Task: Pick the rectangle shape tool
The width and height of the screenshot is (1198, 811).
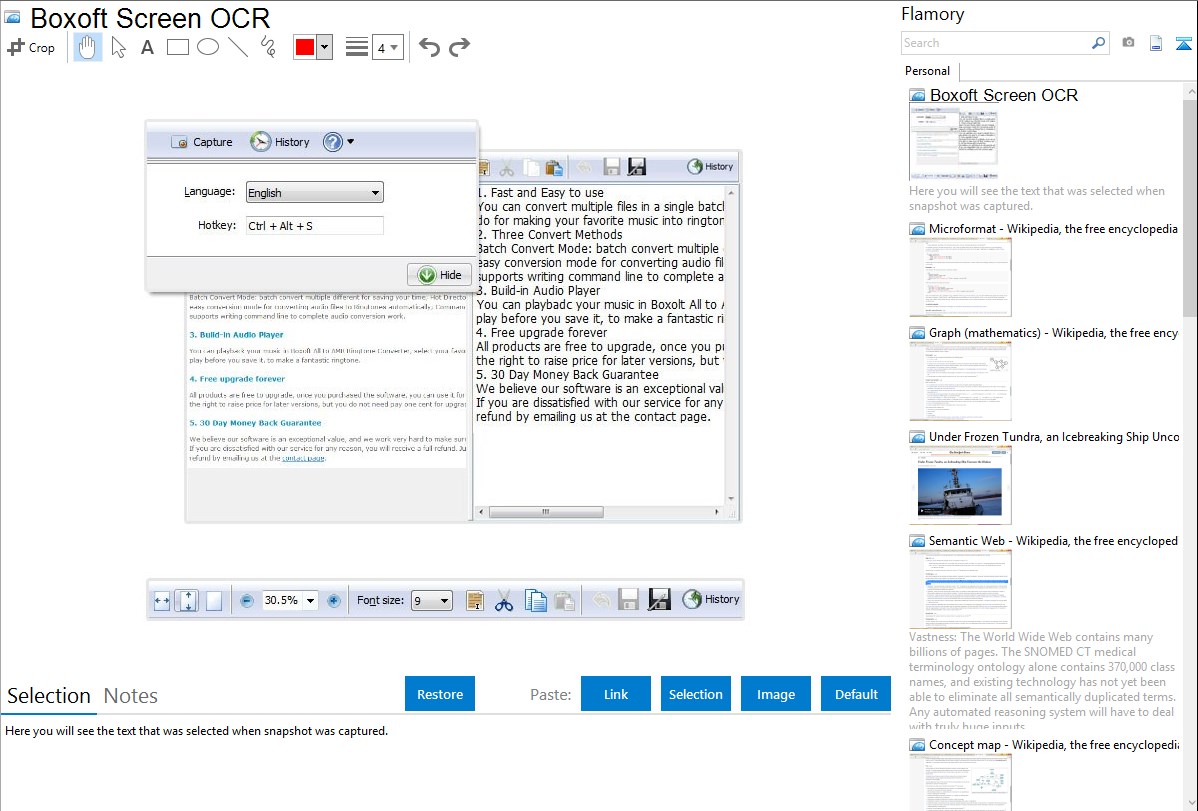Action: pos(177,47)
